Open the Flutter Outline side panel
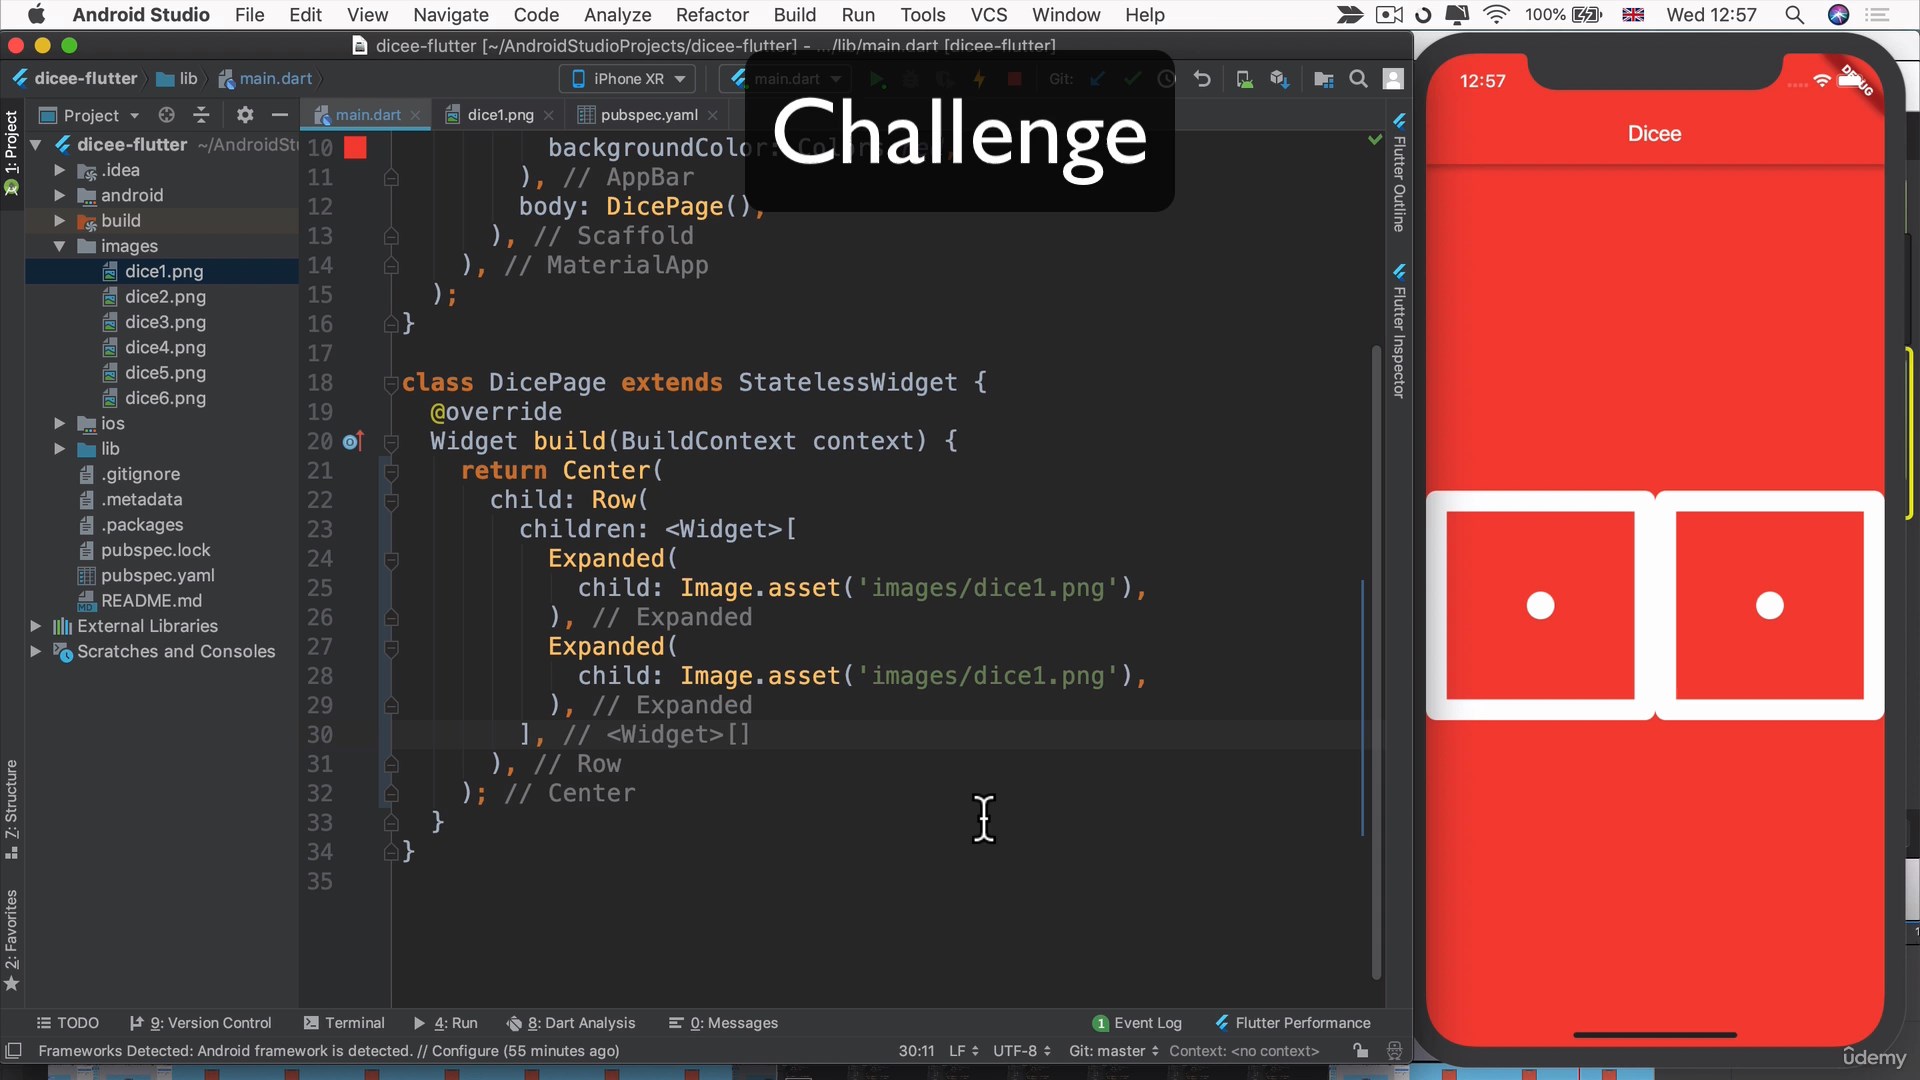The height and width of the screenshot is (1080, 1920). point(1399,172)
